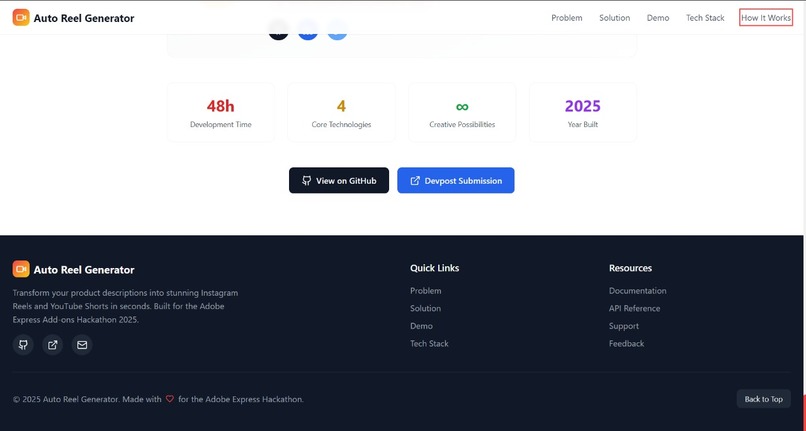Open the footer email envelope icon

[82, 345]
